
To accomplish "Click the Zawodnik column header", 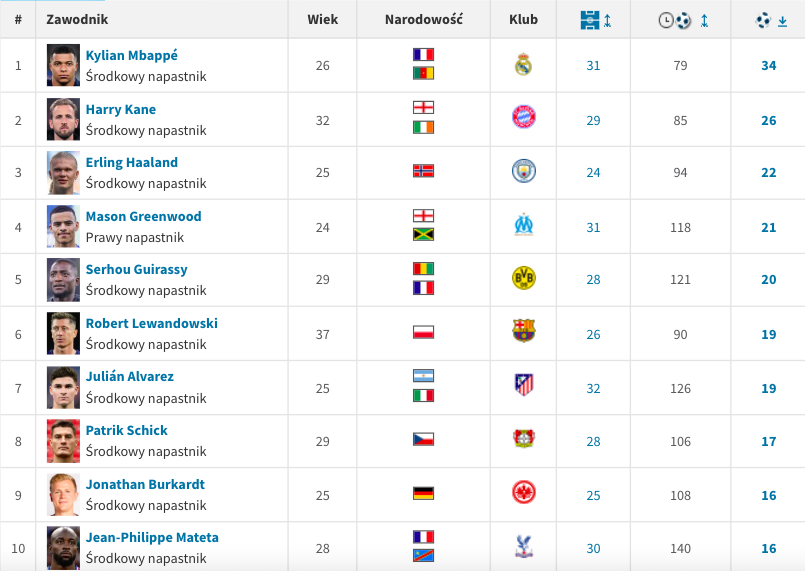I will [x=77, y=20].
